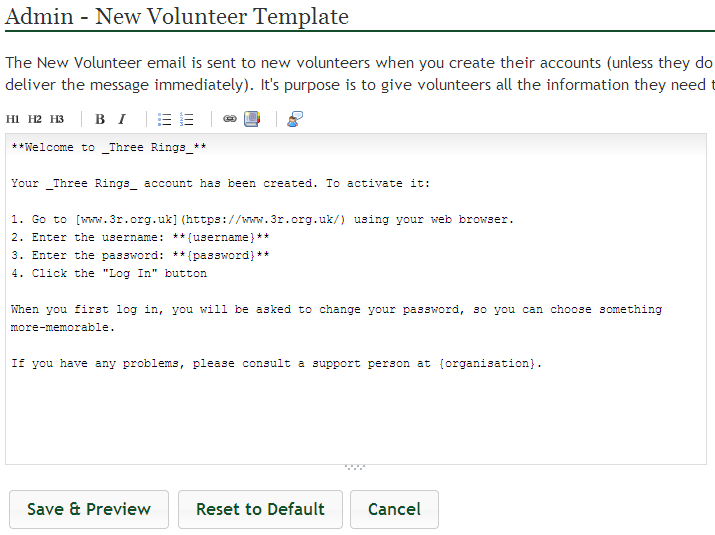
Task: Insert a bulleted list
Action: pos(164,119)
